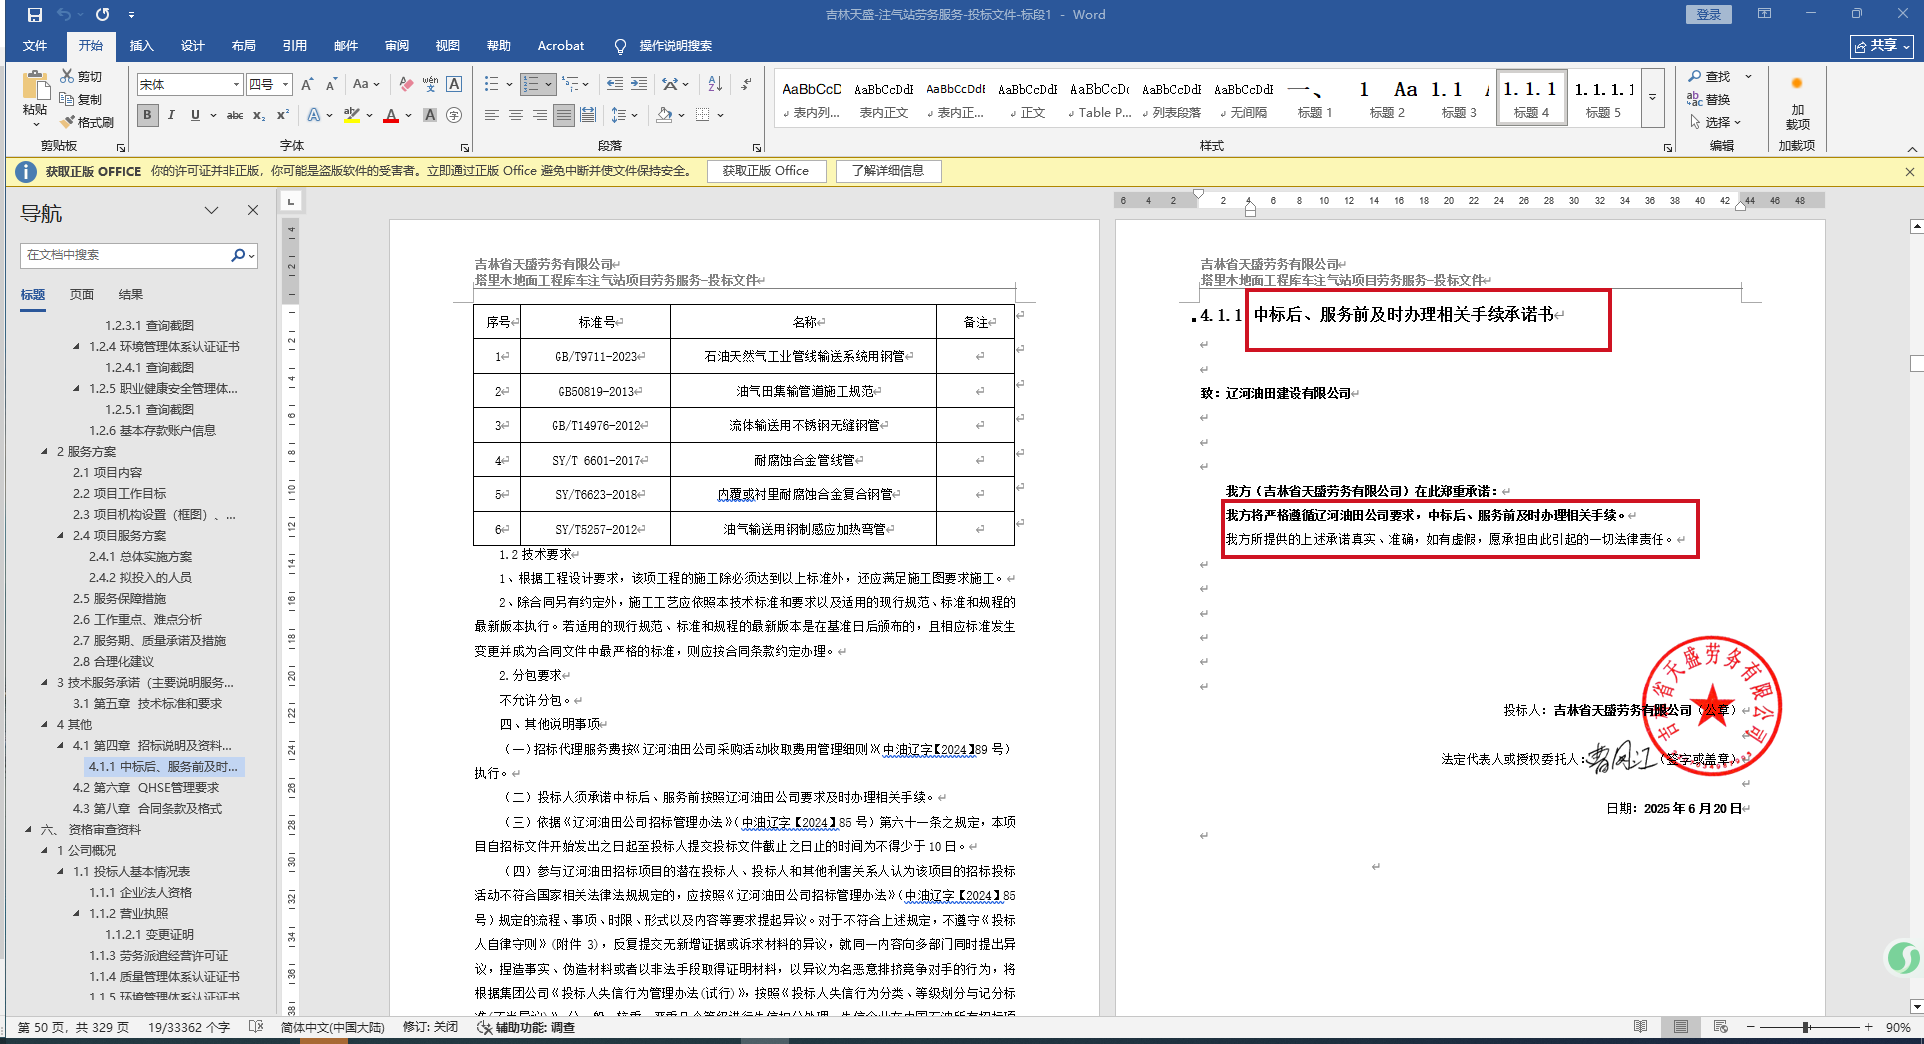Shrink font size with the smaller A icon
1924x1044 pixels.
[x=331, y=85]
